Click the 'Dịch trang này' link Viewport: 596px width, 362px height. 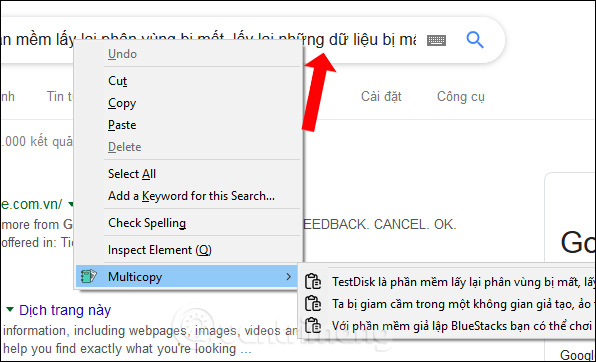pos(65,310)
